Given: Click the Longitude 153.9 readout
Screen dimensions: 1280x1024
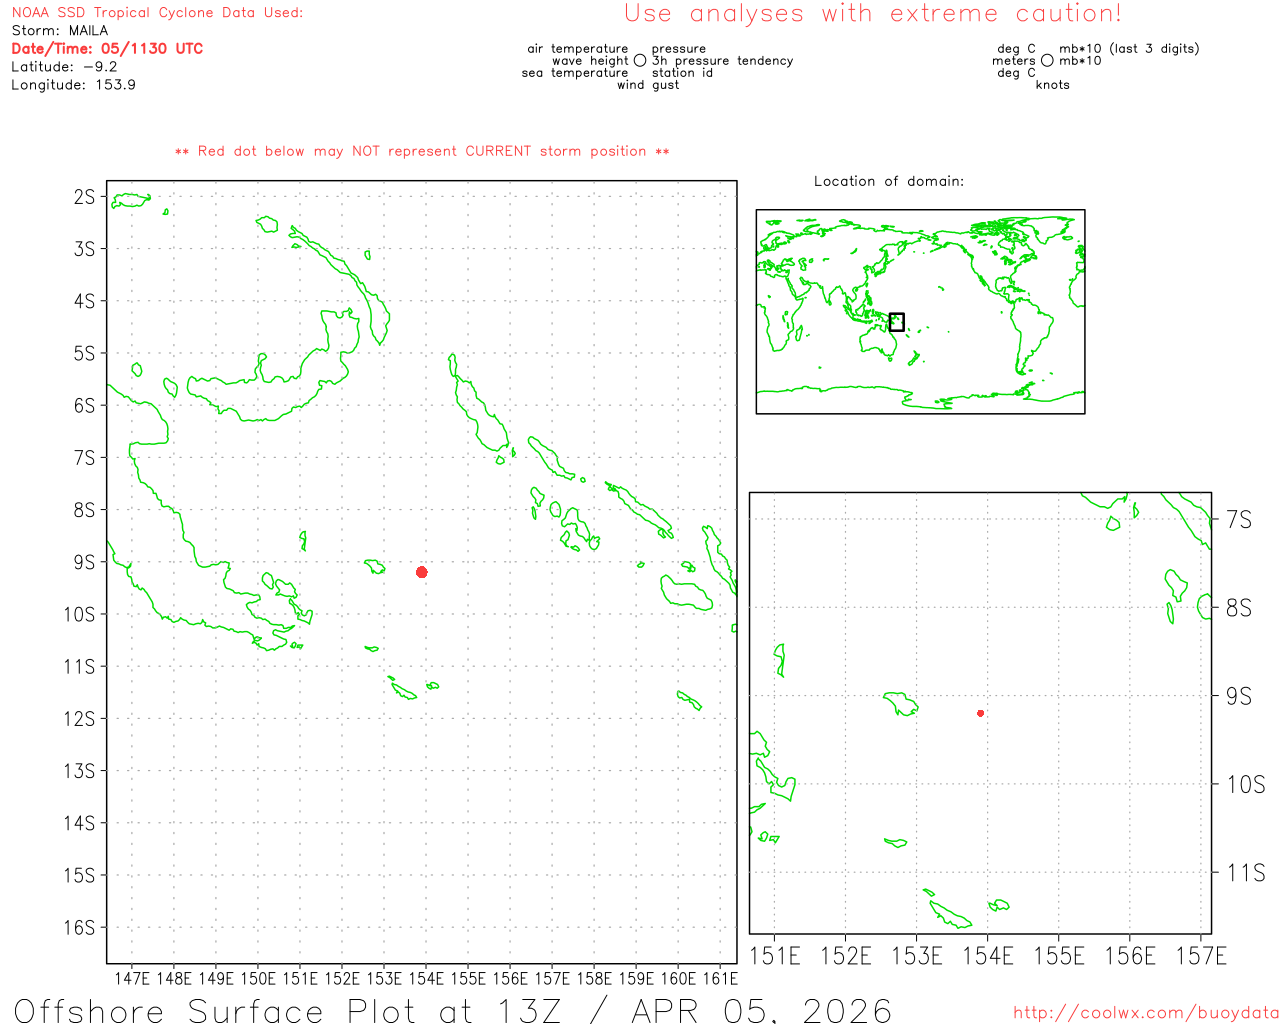Looking at the screenshot, I should [73, 85].
